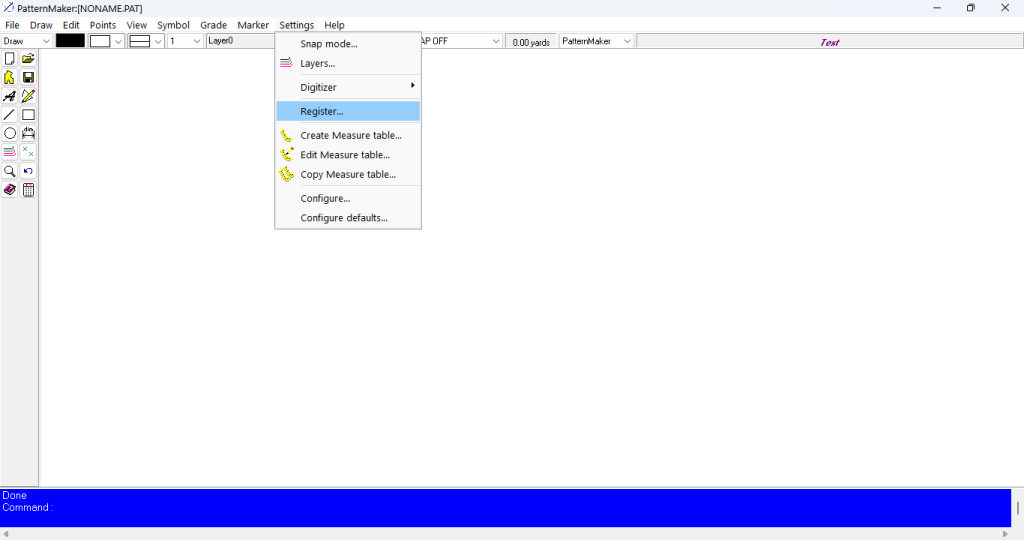
Task: Open the Points menu
Action: coord(103,25)
